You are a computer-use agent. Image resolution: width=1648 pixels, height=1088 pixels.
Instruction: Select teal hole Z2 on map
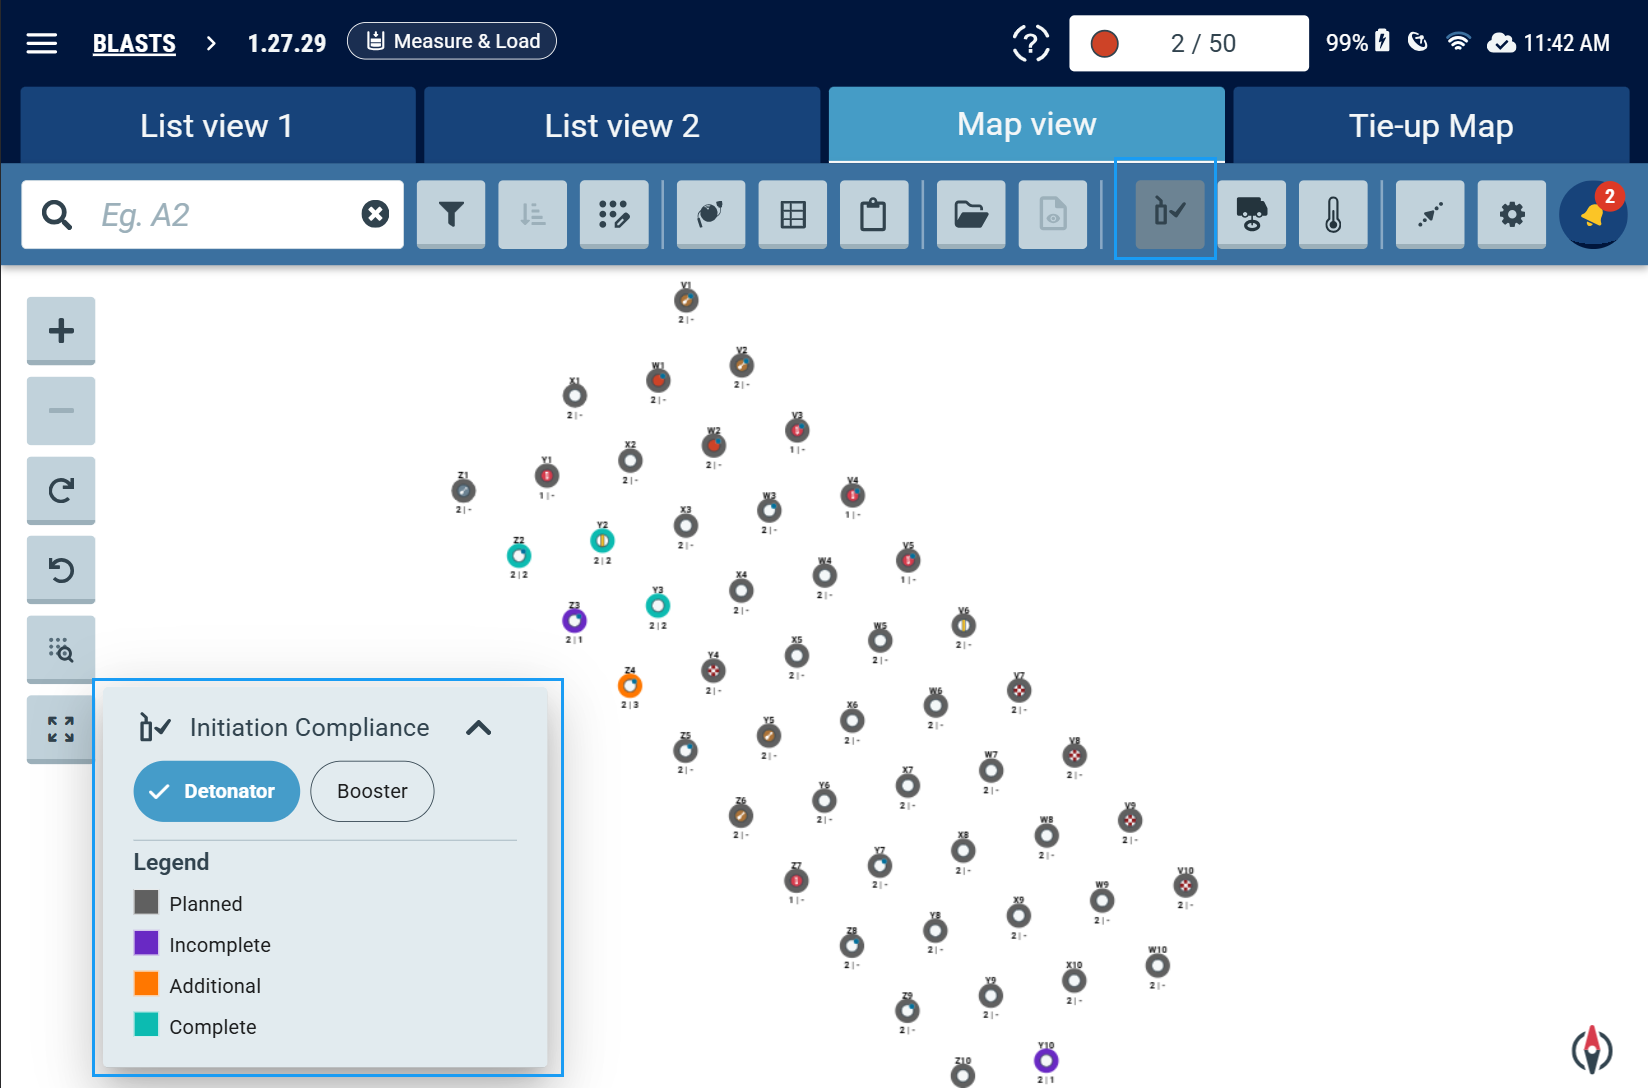tap(519, 555)
